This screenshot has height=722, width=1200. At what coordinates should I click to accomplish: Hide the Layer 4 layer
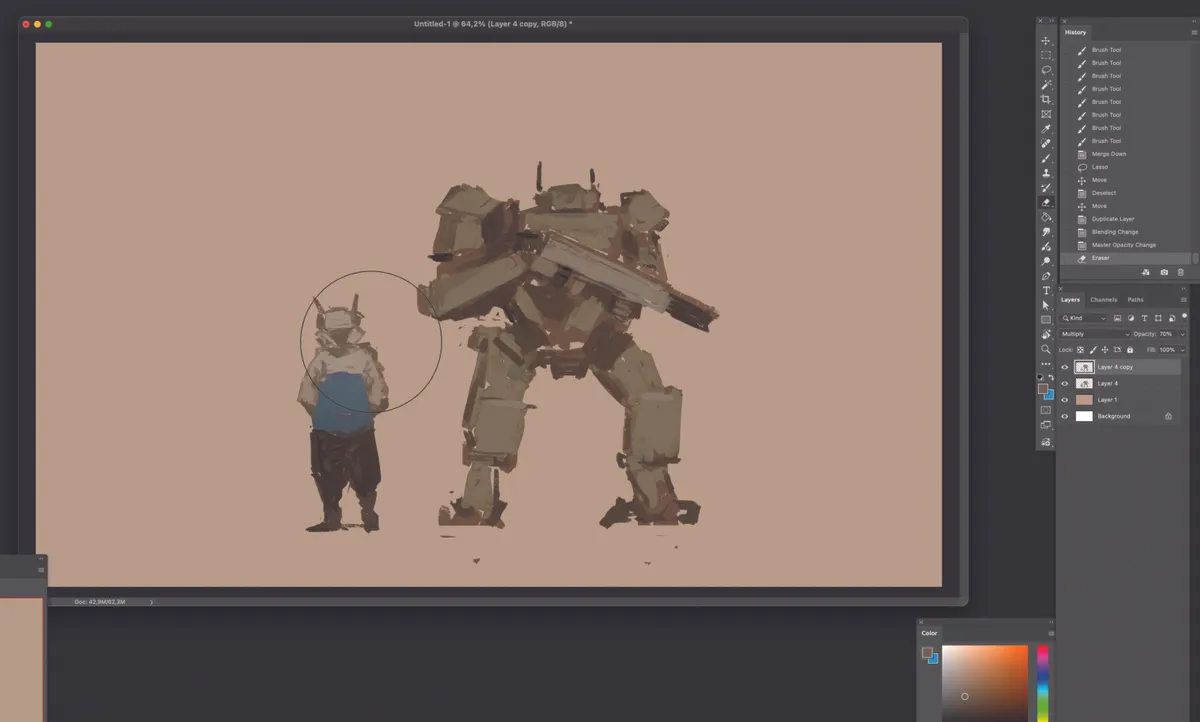pyautogui.click(x=1065, y=383)
